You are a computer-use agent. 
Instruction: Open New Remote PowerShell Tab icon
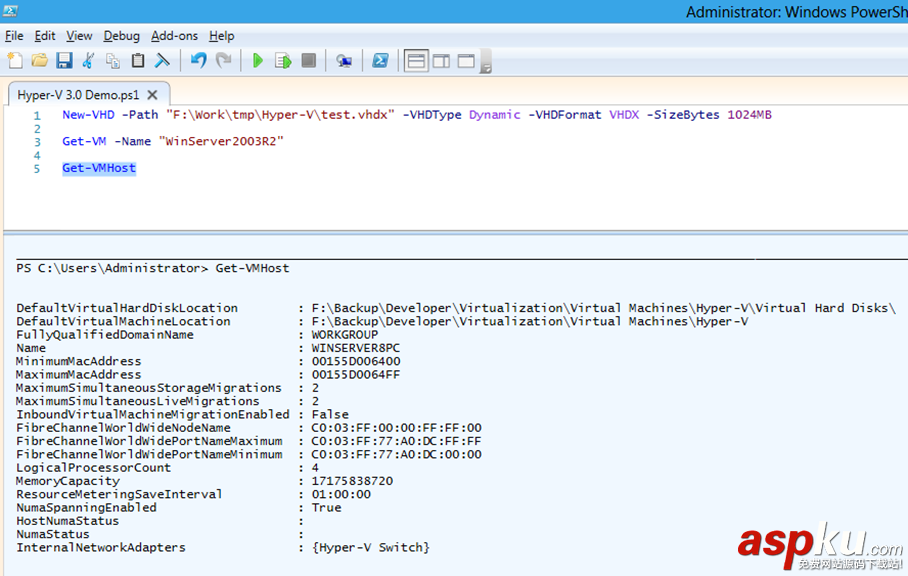pyautogui.click(x=344, y=61)
